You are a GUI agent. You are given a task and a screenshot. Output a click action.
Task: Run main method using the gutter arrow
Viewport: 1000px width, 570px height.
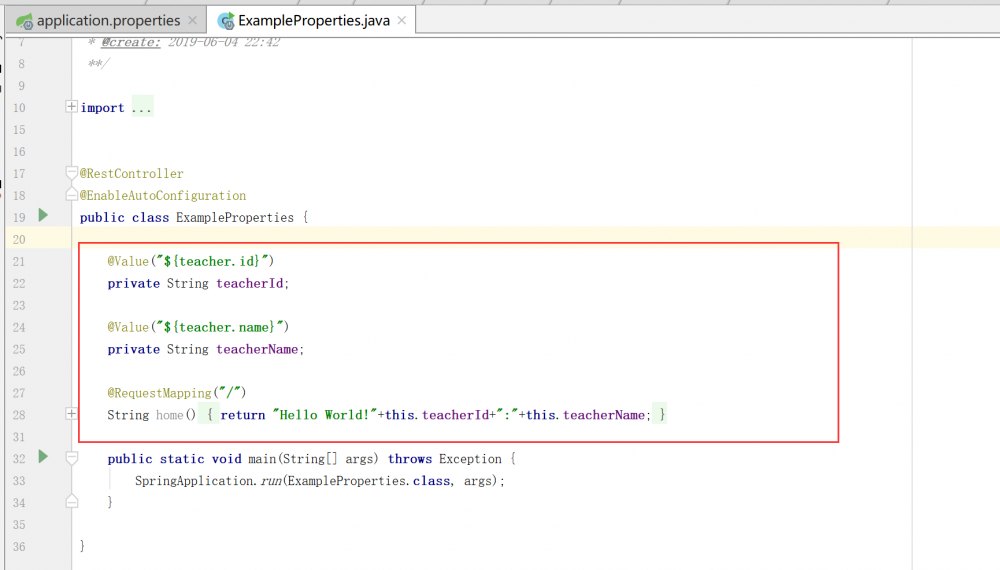point(43,457)
